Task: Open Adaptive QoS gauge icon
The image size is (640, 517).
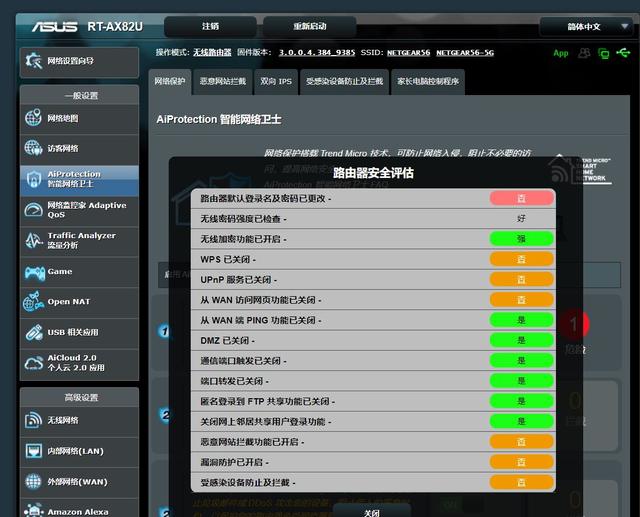Action: click(33, 210)
